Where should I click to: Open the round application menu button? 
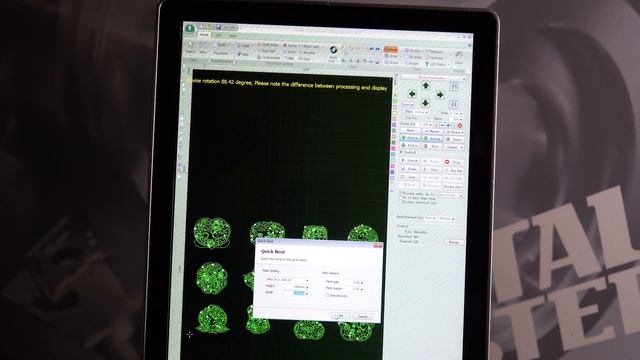(x=190, y=29)
